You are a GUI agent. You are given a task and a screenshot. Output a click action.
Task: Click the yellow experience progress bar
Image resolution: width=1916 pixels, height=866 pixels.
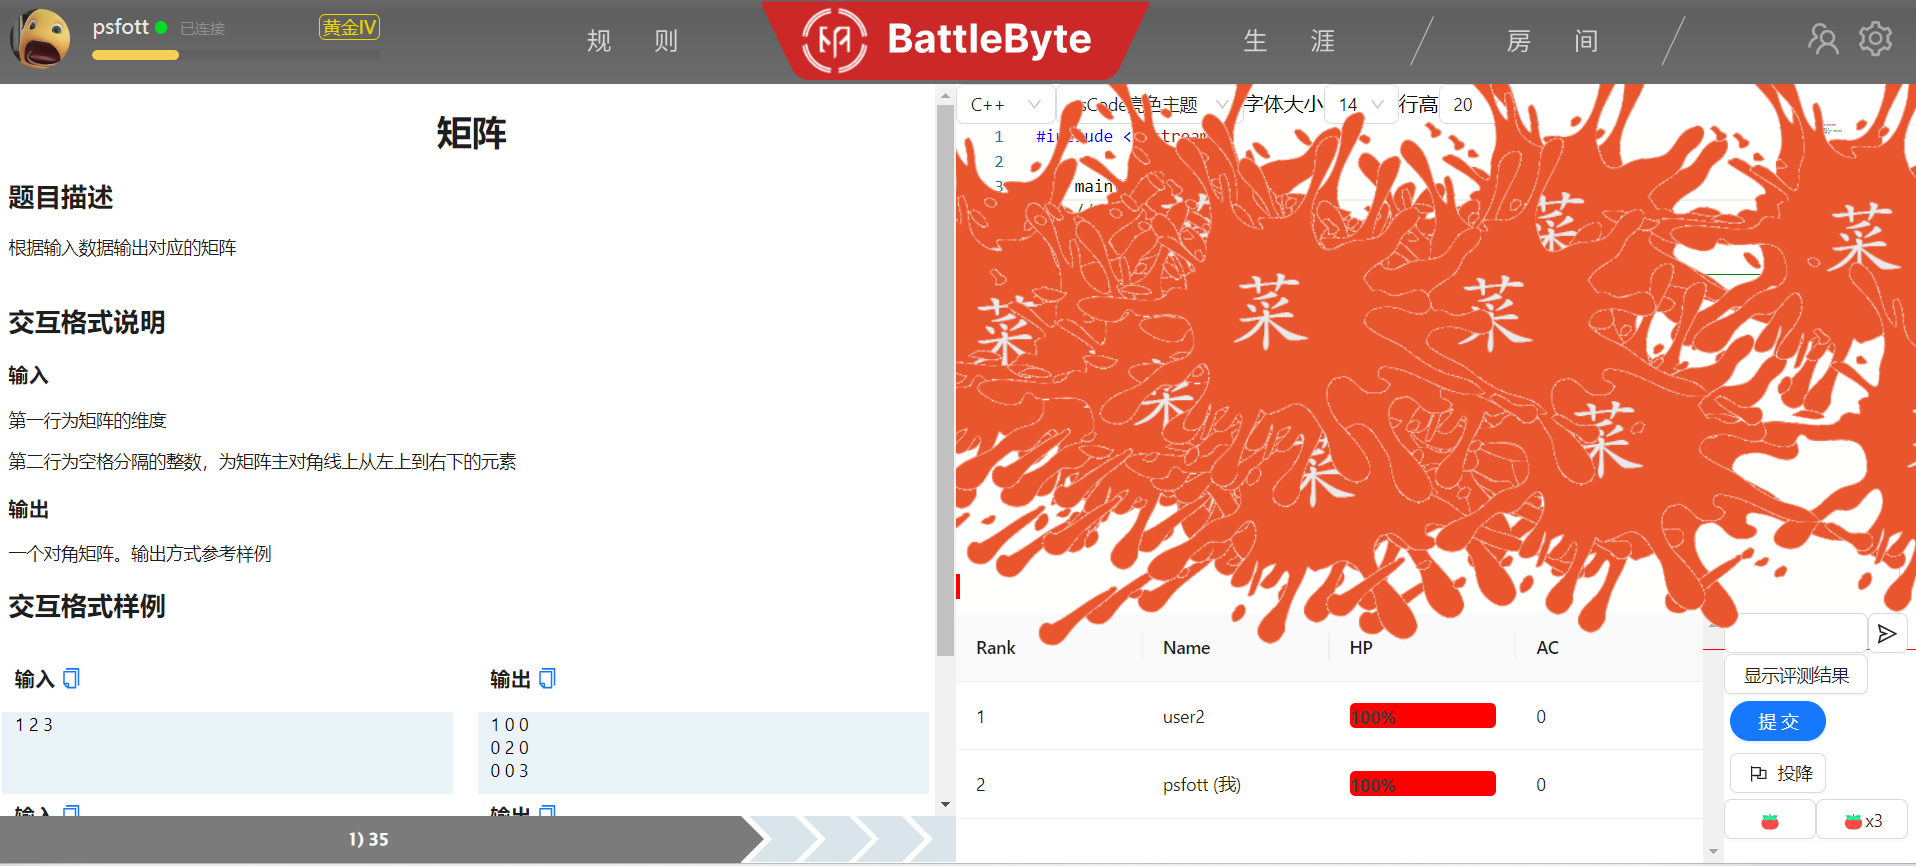(135, 55)
